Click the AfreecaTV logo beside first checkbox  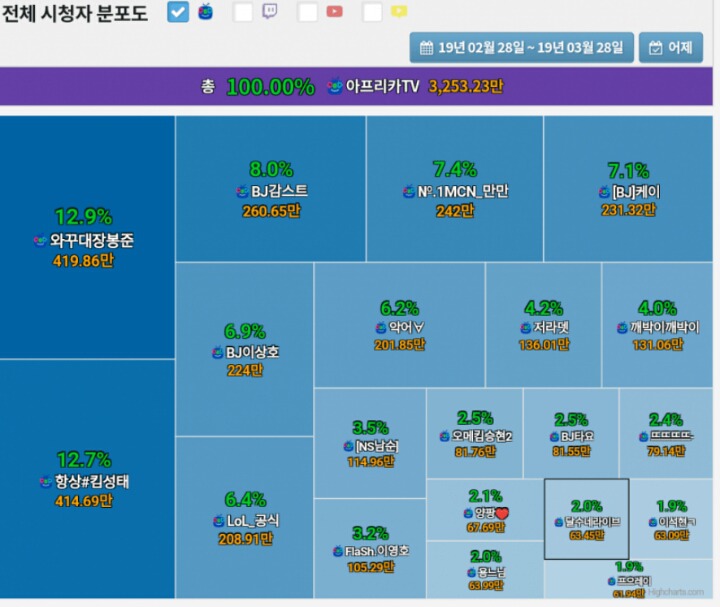[206, 11]
